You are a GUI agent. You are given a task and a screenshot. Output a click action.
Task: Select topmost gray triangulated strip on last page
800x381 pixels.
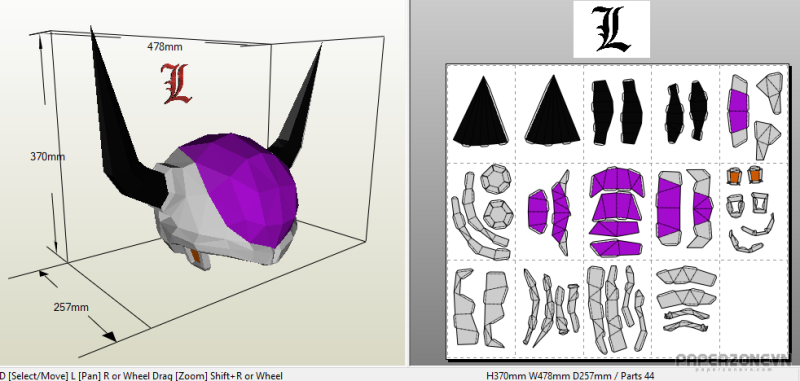coord(686,276)
